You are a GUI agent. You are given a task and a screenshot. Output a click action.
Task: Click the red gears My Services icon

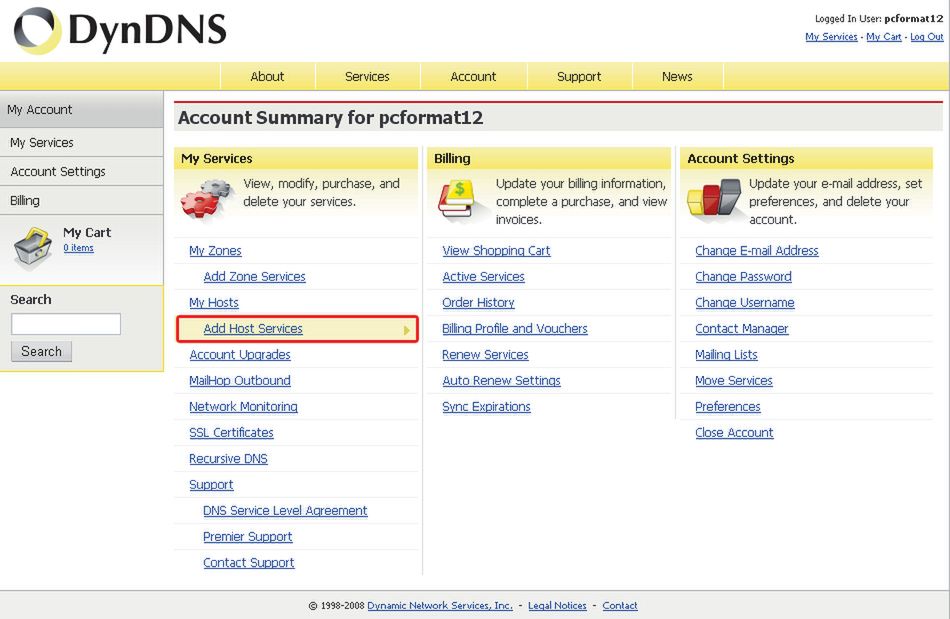tap(206, 199)
